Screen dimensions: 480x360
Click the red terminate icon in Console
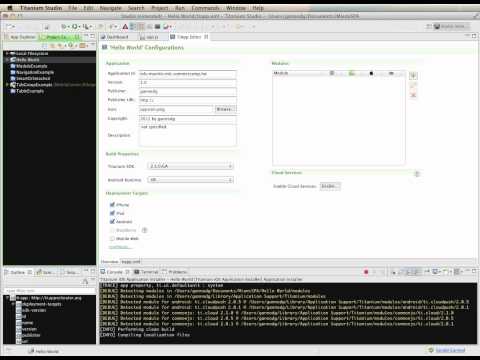tap(366, 272)
